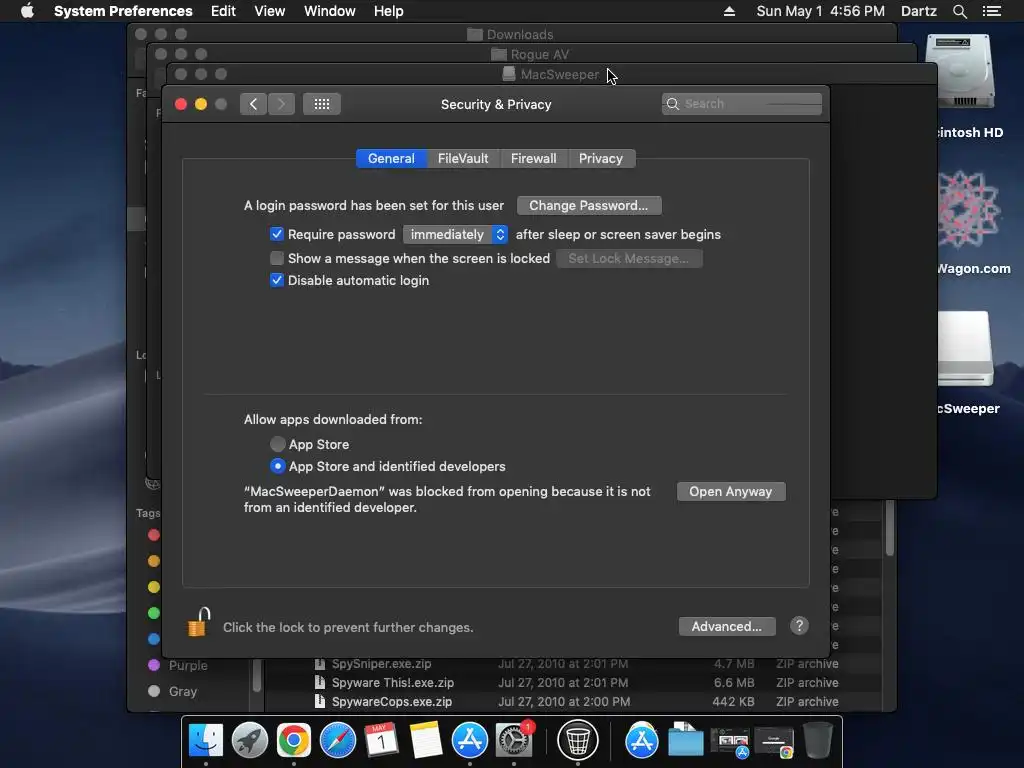Select App Store only radio button
The image size is (1024, 768).
[278, 444]
